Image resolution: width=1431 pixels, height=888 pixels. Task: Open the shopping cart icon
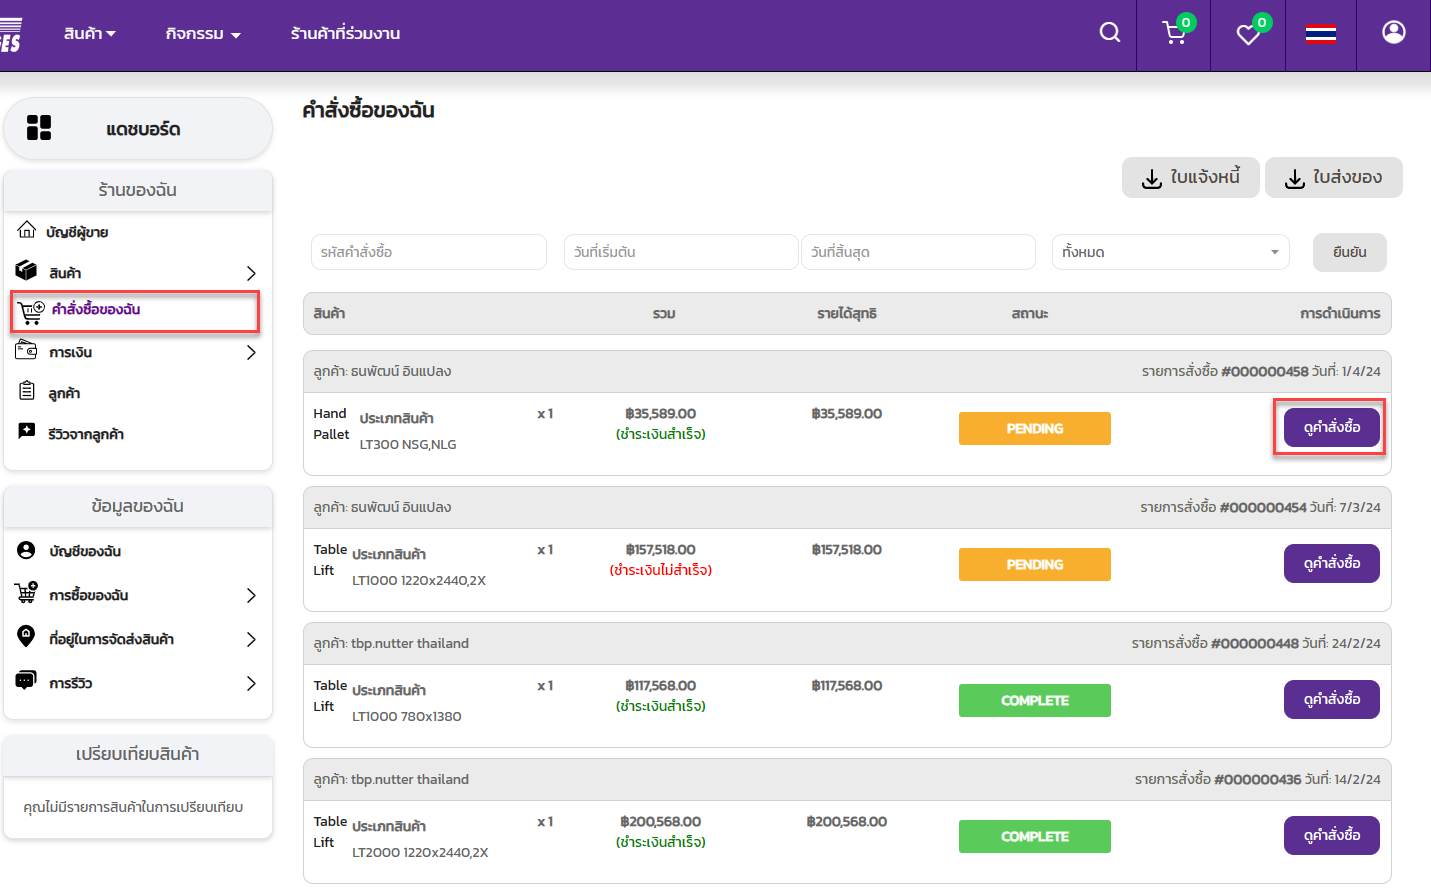click(x=1174, y=34)
